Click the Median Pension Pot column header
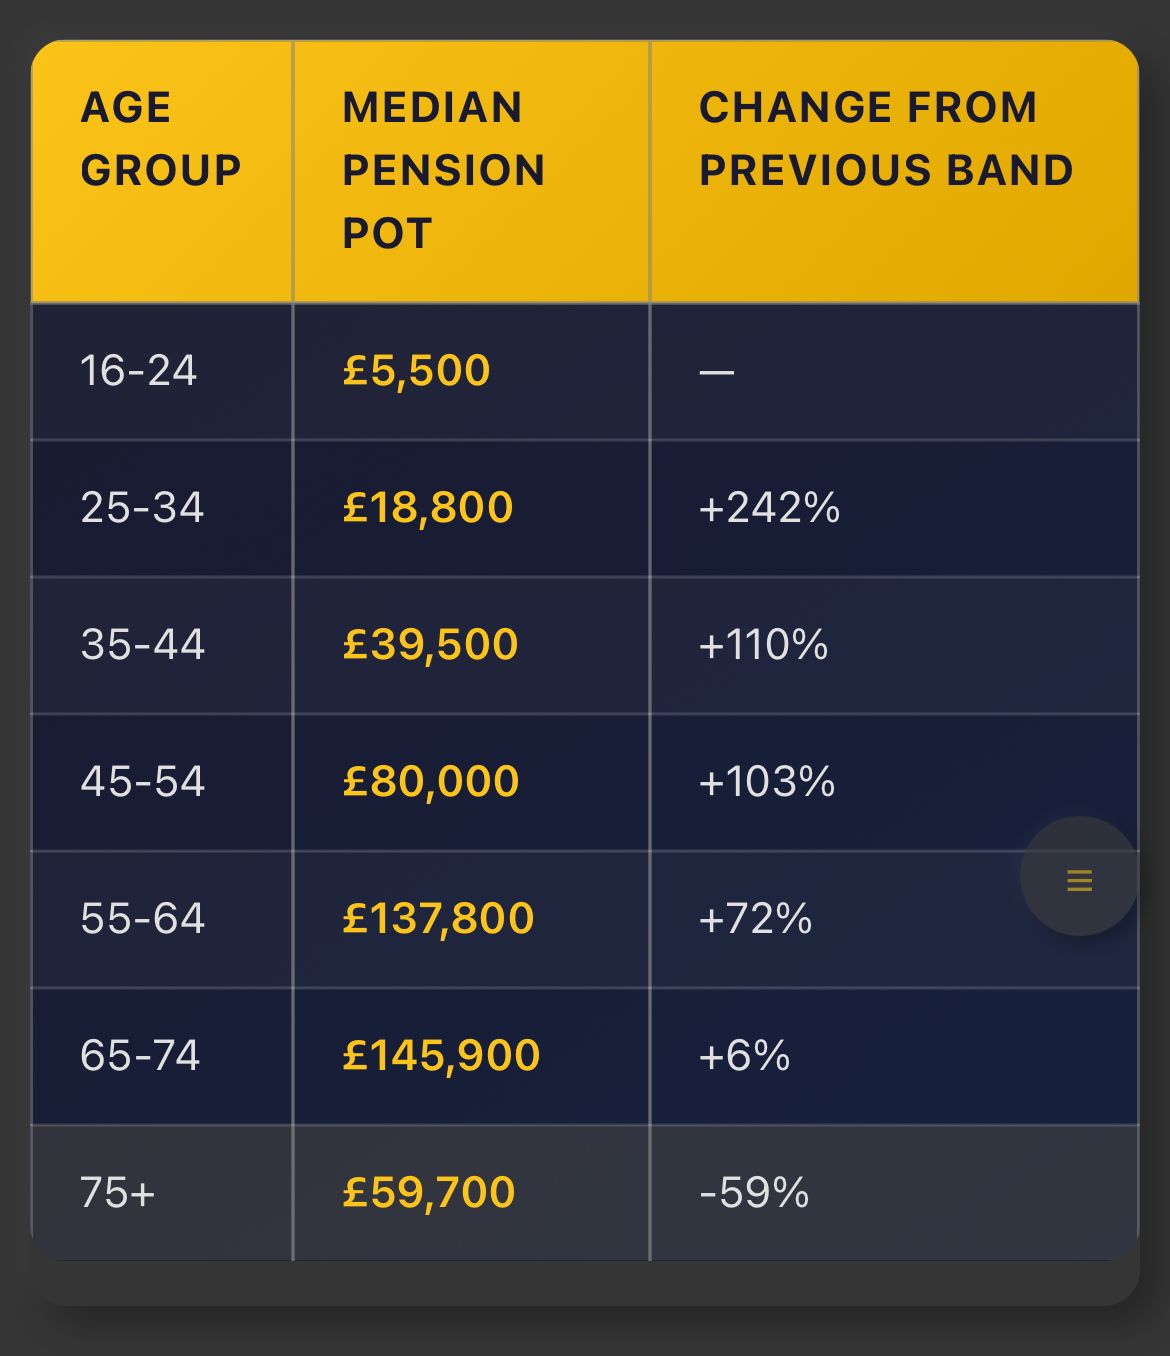 (x=443, y=170)
